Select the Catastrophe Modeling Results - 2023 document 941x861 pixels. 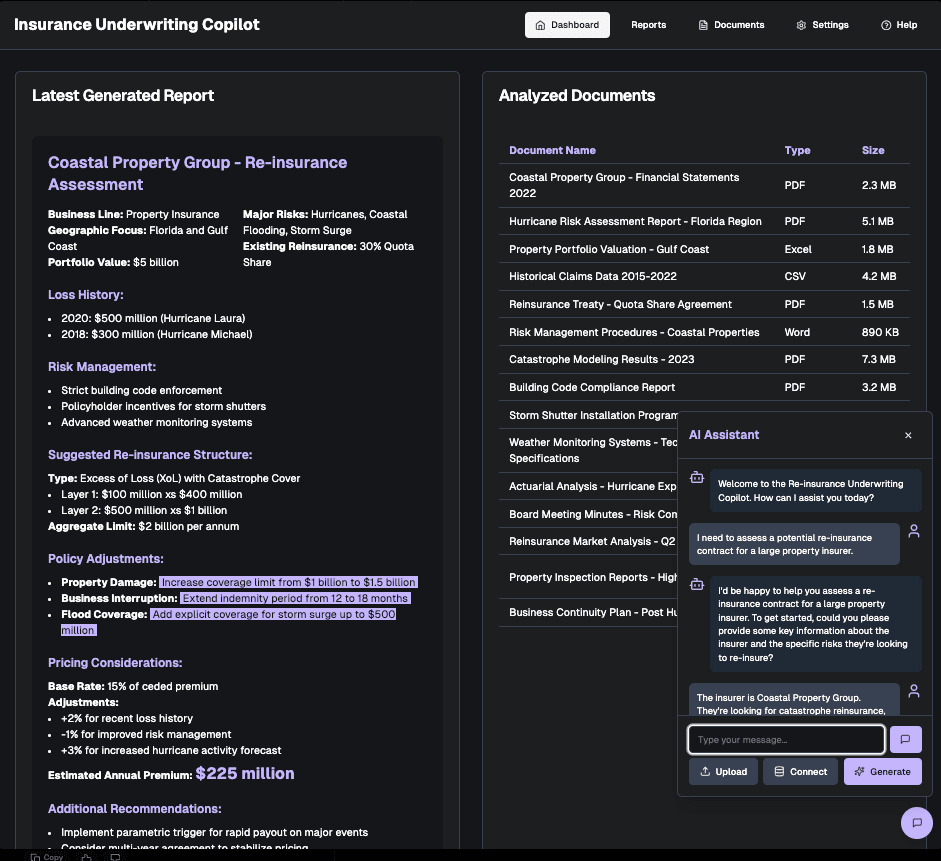point(601,359)
